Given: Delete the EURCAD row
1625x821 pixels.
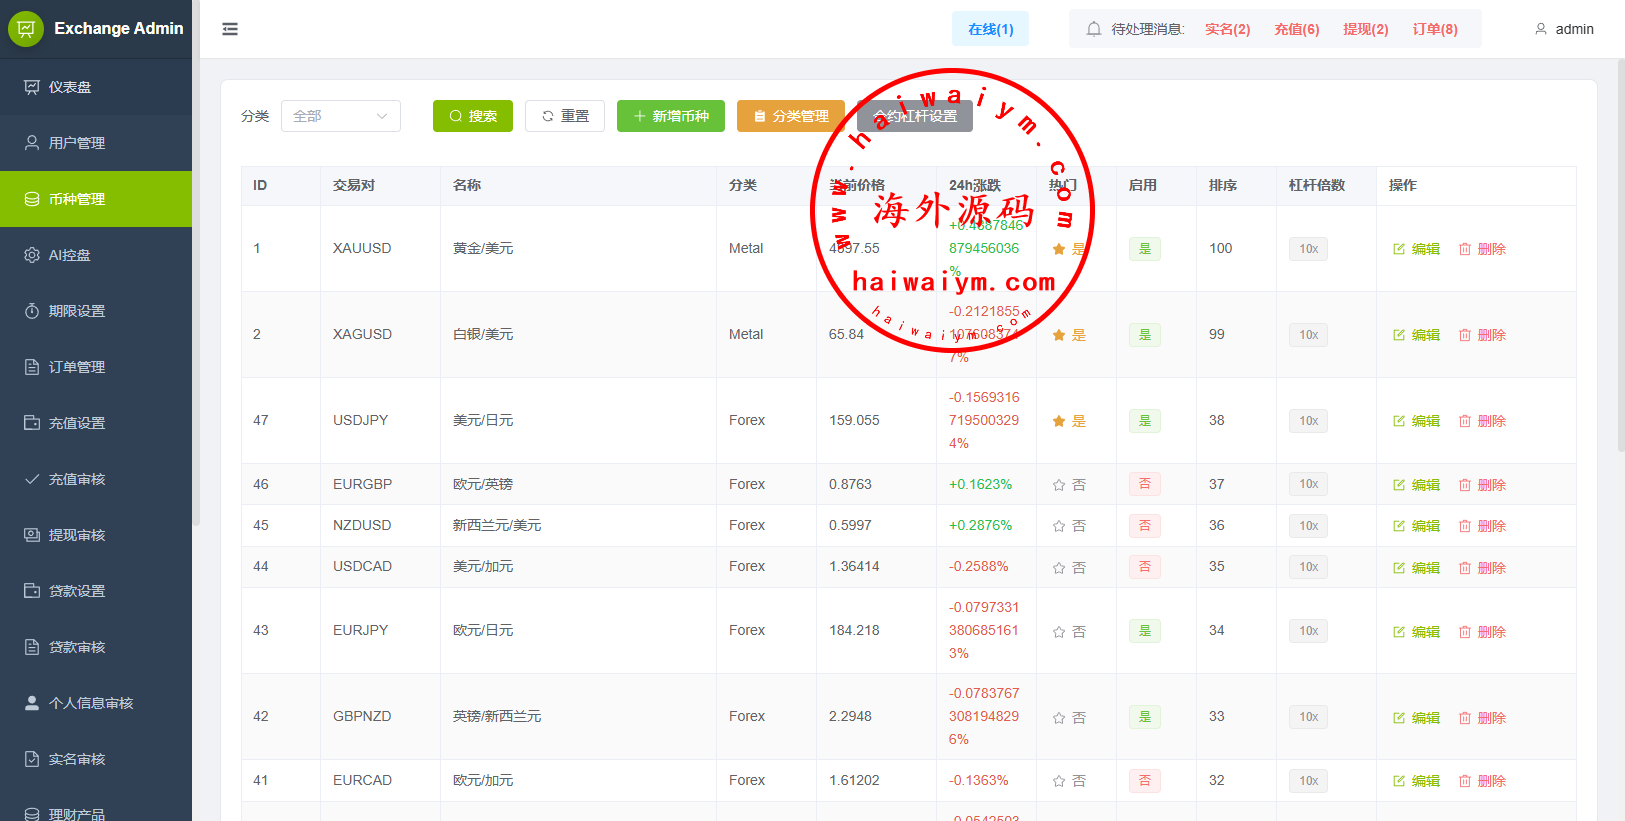Looking at the screenshot, I should coord(1482,781).
